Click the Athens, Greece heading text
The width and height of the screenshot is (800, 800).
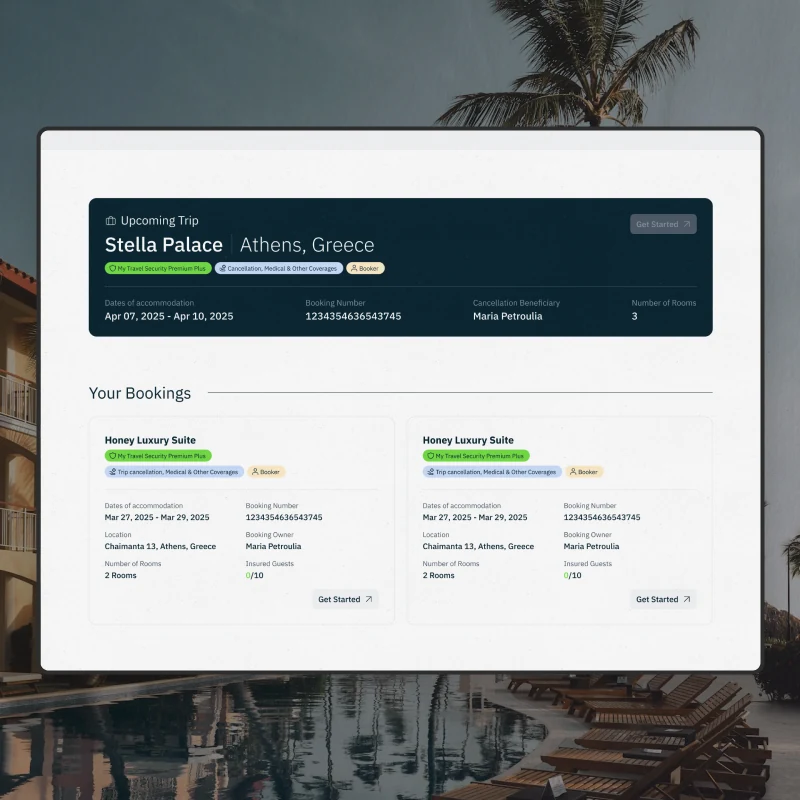[307, 245]
